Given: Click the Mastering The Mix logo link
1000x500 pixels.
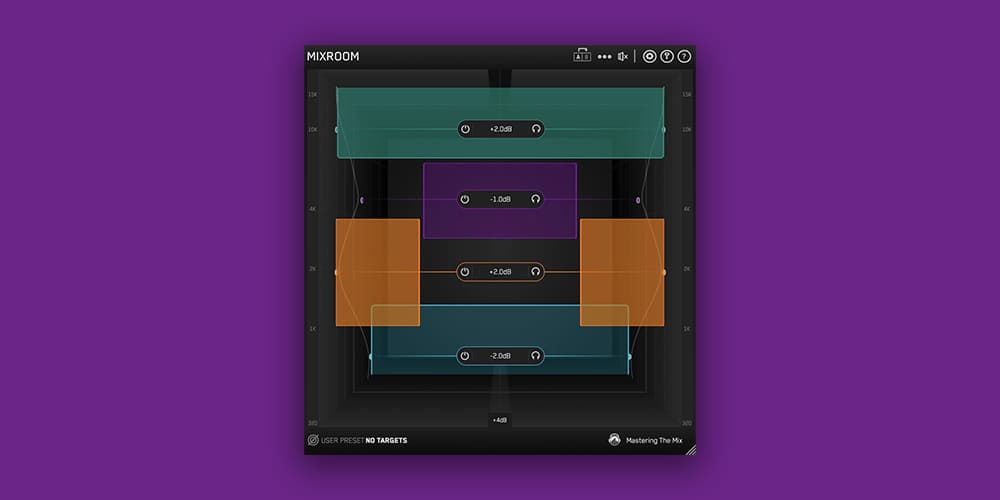Looking at the screenshot, I should pos(649,440).
